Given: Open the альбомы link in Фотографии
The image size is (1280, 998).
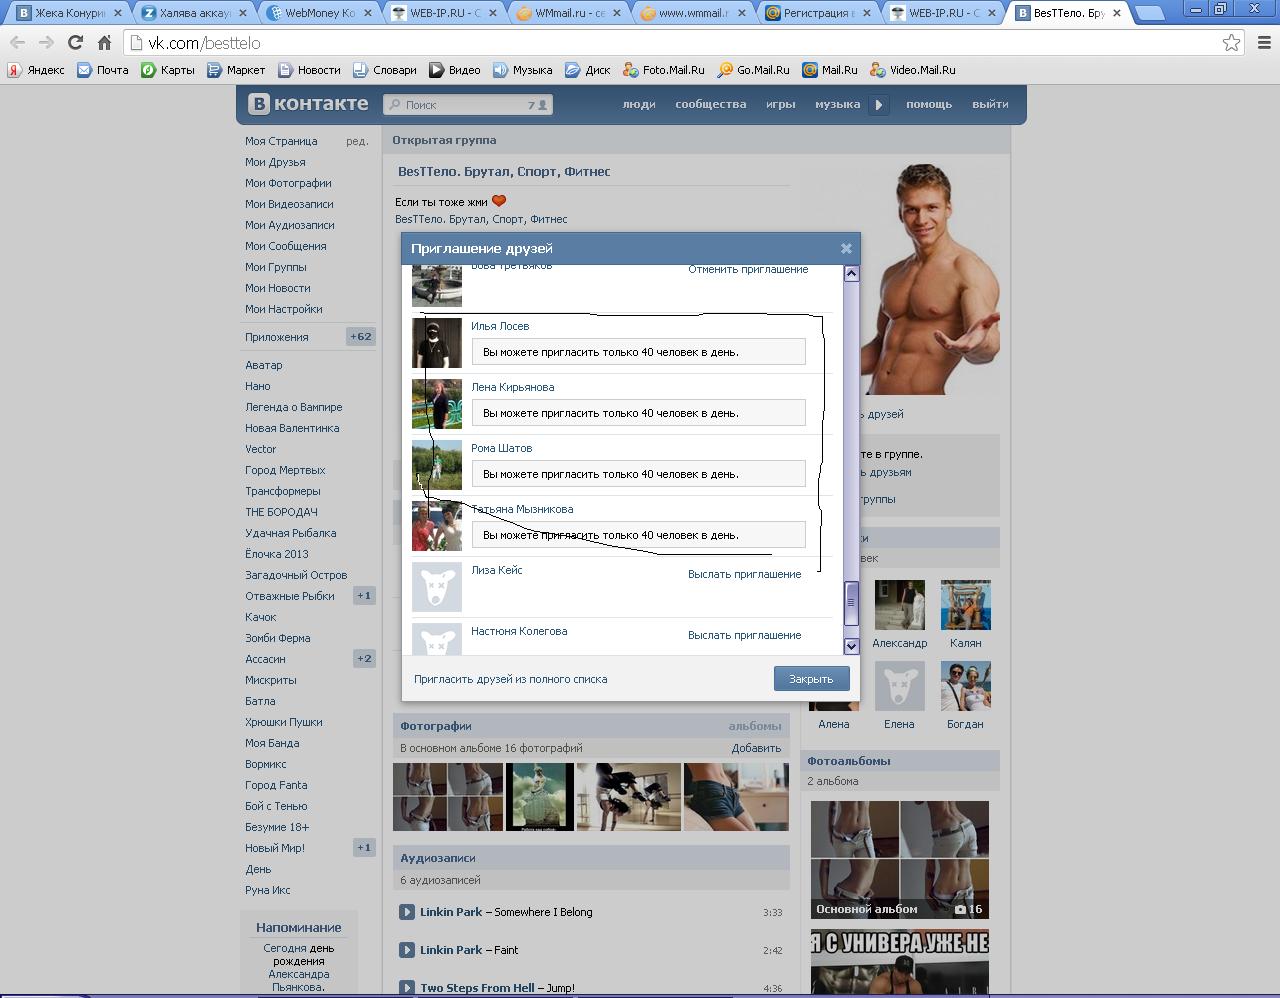Looking at the screenshot, I should (754, 726).
